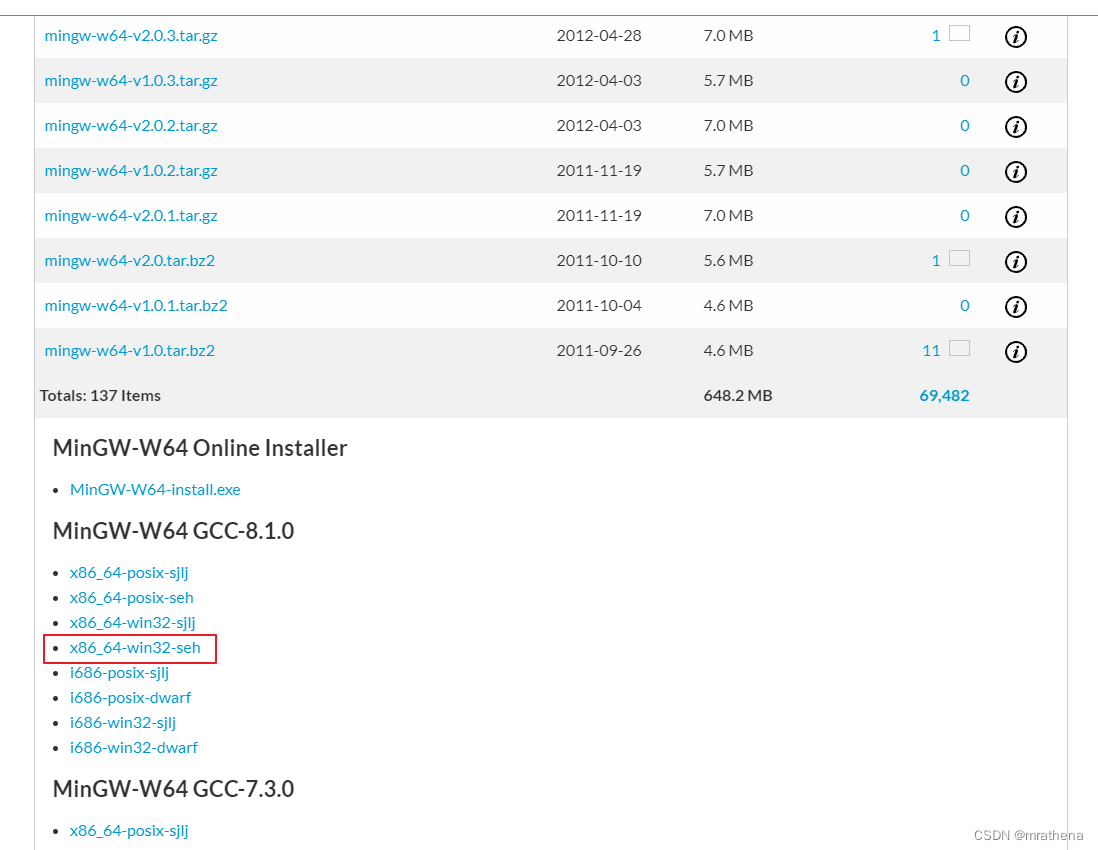The image size is (1098, 850).
Task: Click total size 648.2 MB
Action: click(x=737, y=396)
